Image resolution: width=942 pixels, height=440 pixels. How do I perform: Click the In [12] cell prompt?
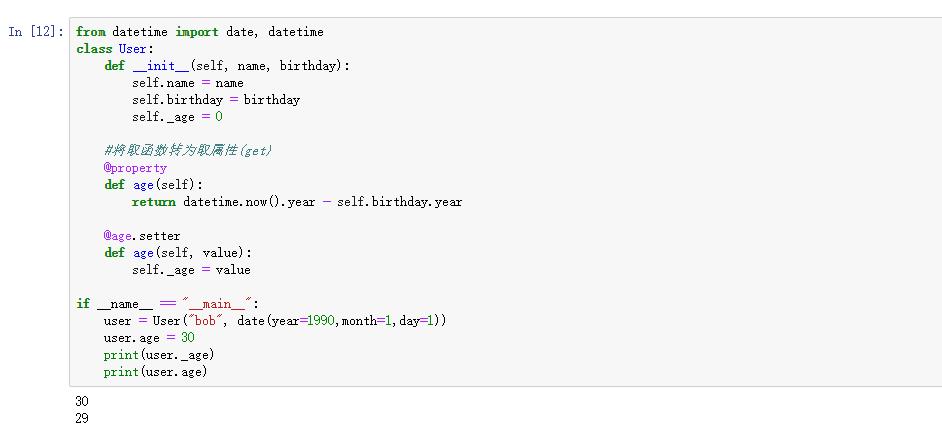click(x=35, y=32)
